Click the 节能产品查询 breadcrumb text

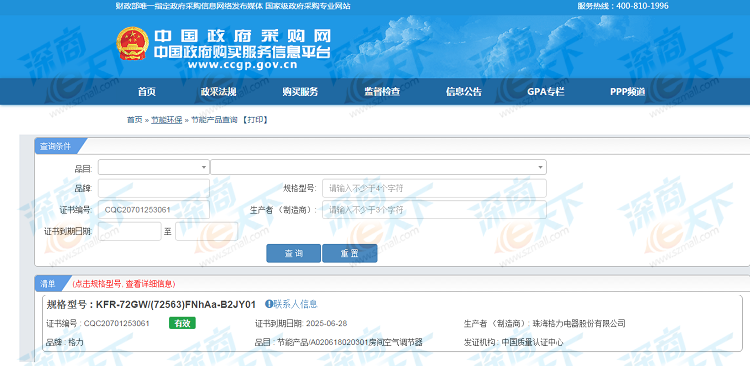[x=214, y=120]
